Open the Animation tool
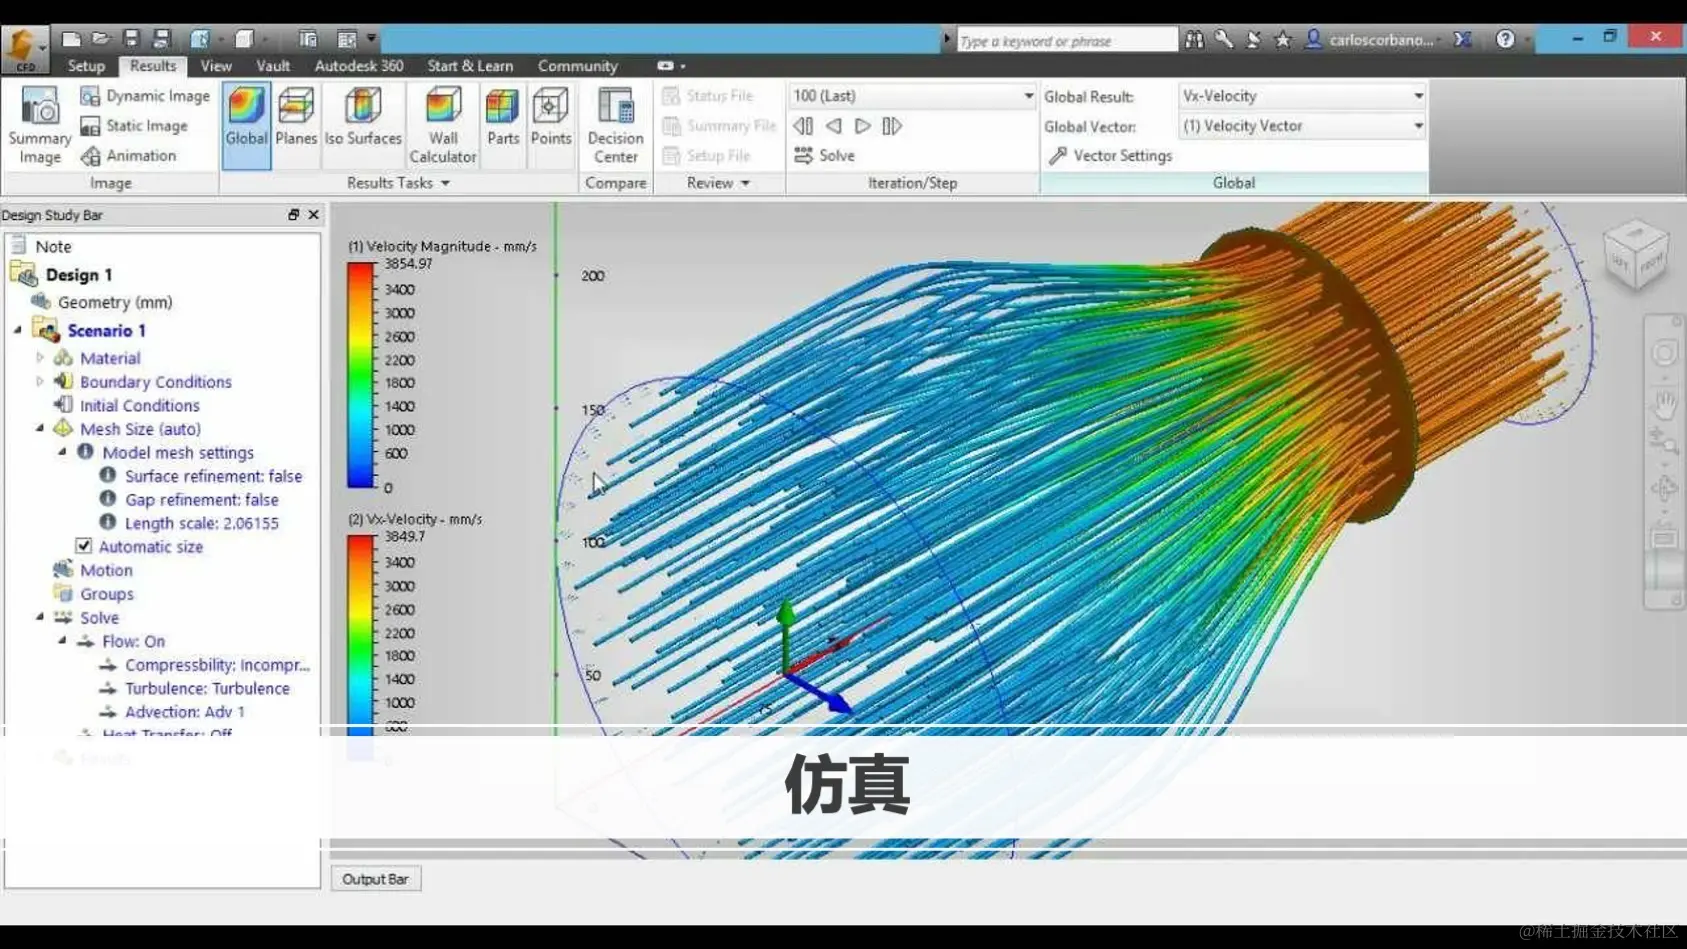The image size is (1687, 949). (x=128, y=156)
